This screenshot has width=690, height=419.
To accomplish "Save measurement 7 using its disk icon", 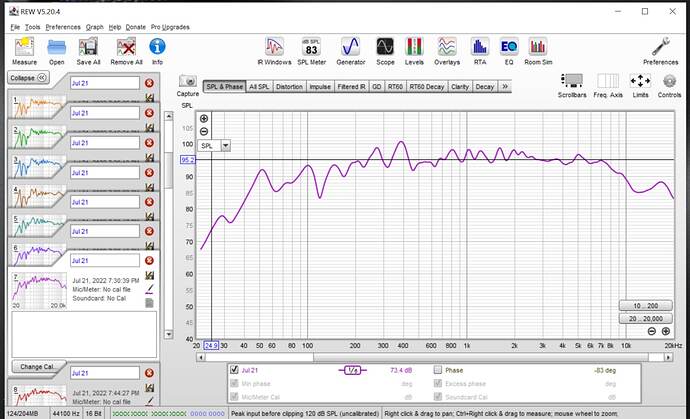I will (150, 275).
